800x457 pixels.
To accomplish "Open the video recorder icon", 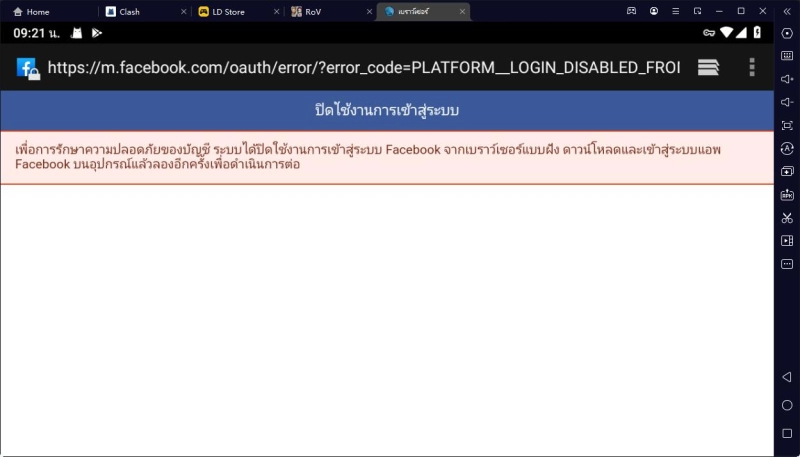I will [787, 241].
